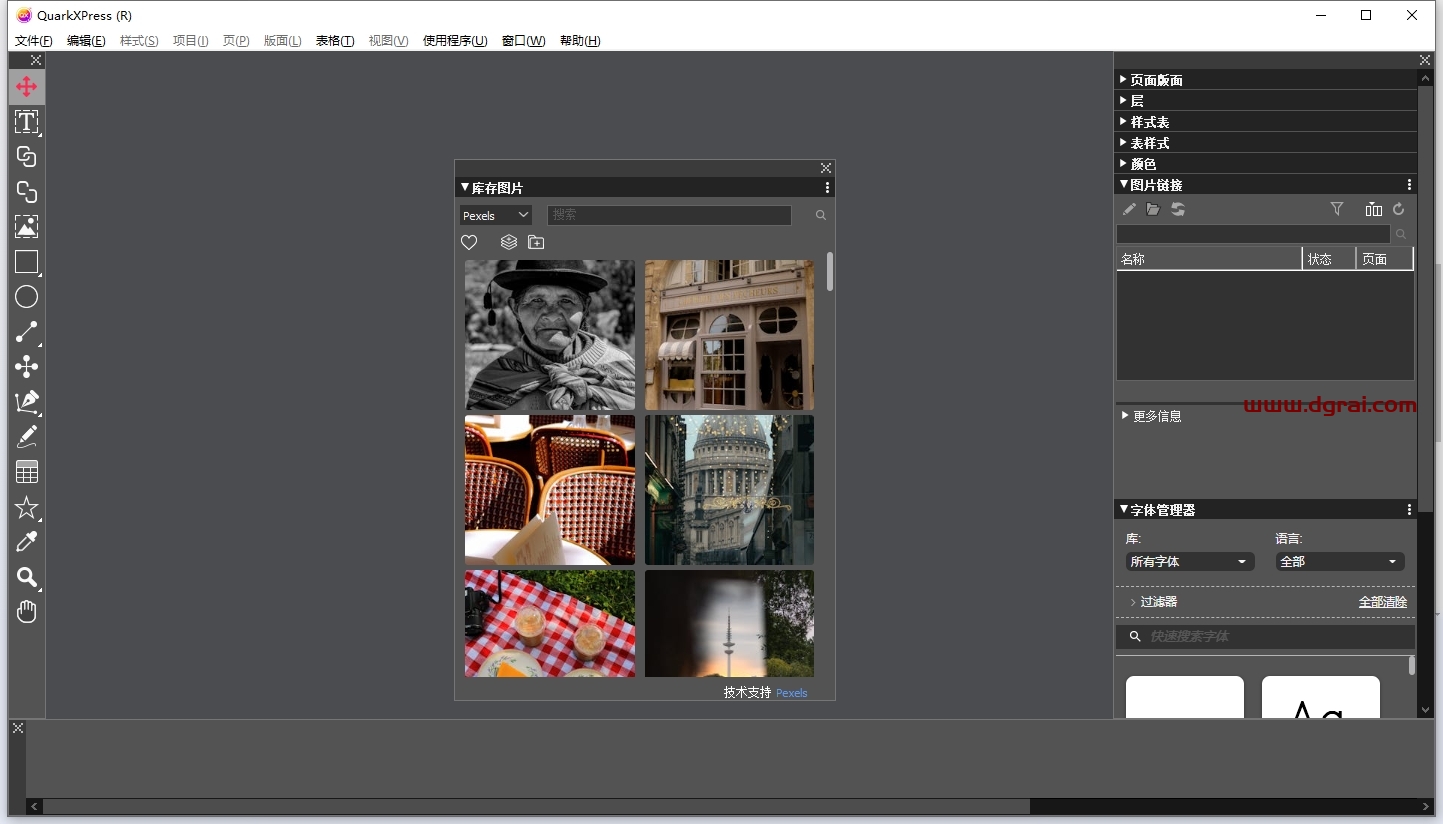The width and height of the screenshot is (1443, 824).
Task: Select the Oval Box tool
Action: tap(26, 297)
